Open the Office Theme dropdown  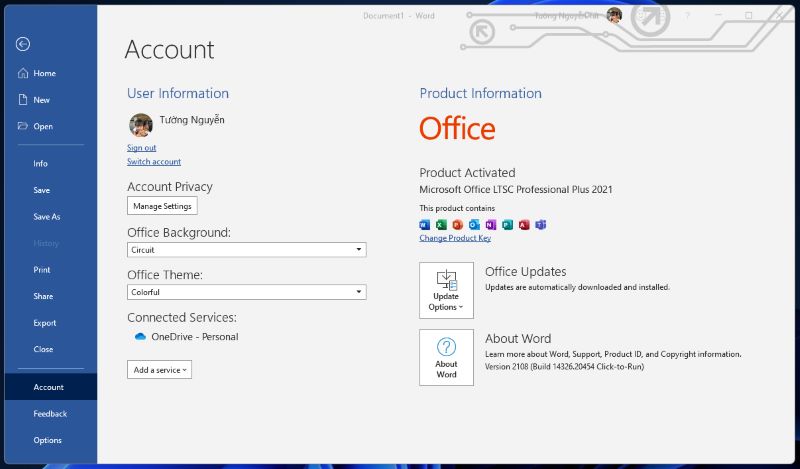(x=246, y=292)
